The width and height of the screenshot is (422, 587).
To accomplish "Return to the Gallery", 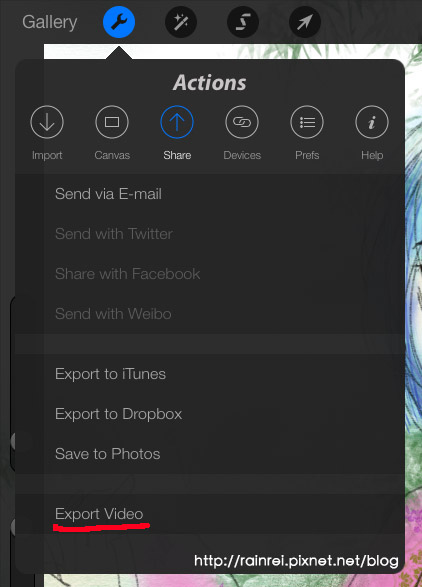I will (x=50, y=22).
